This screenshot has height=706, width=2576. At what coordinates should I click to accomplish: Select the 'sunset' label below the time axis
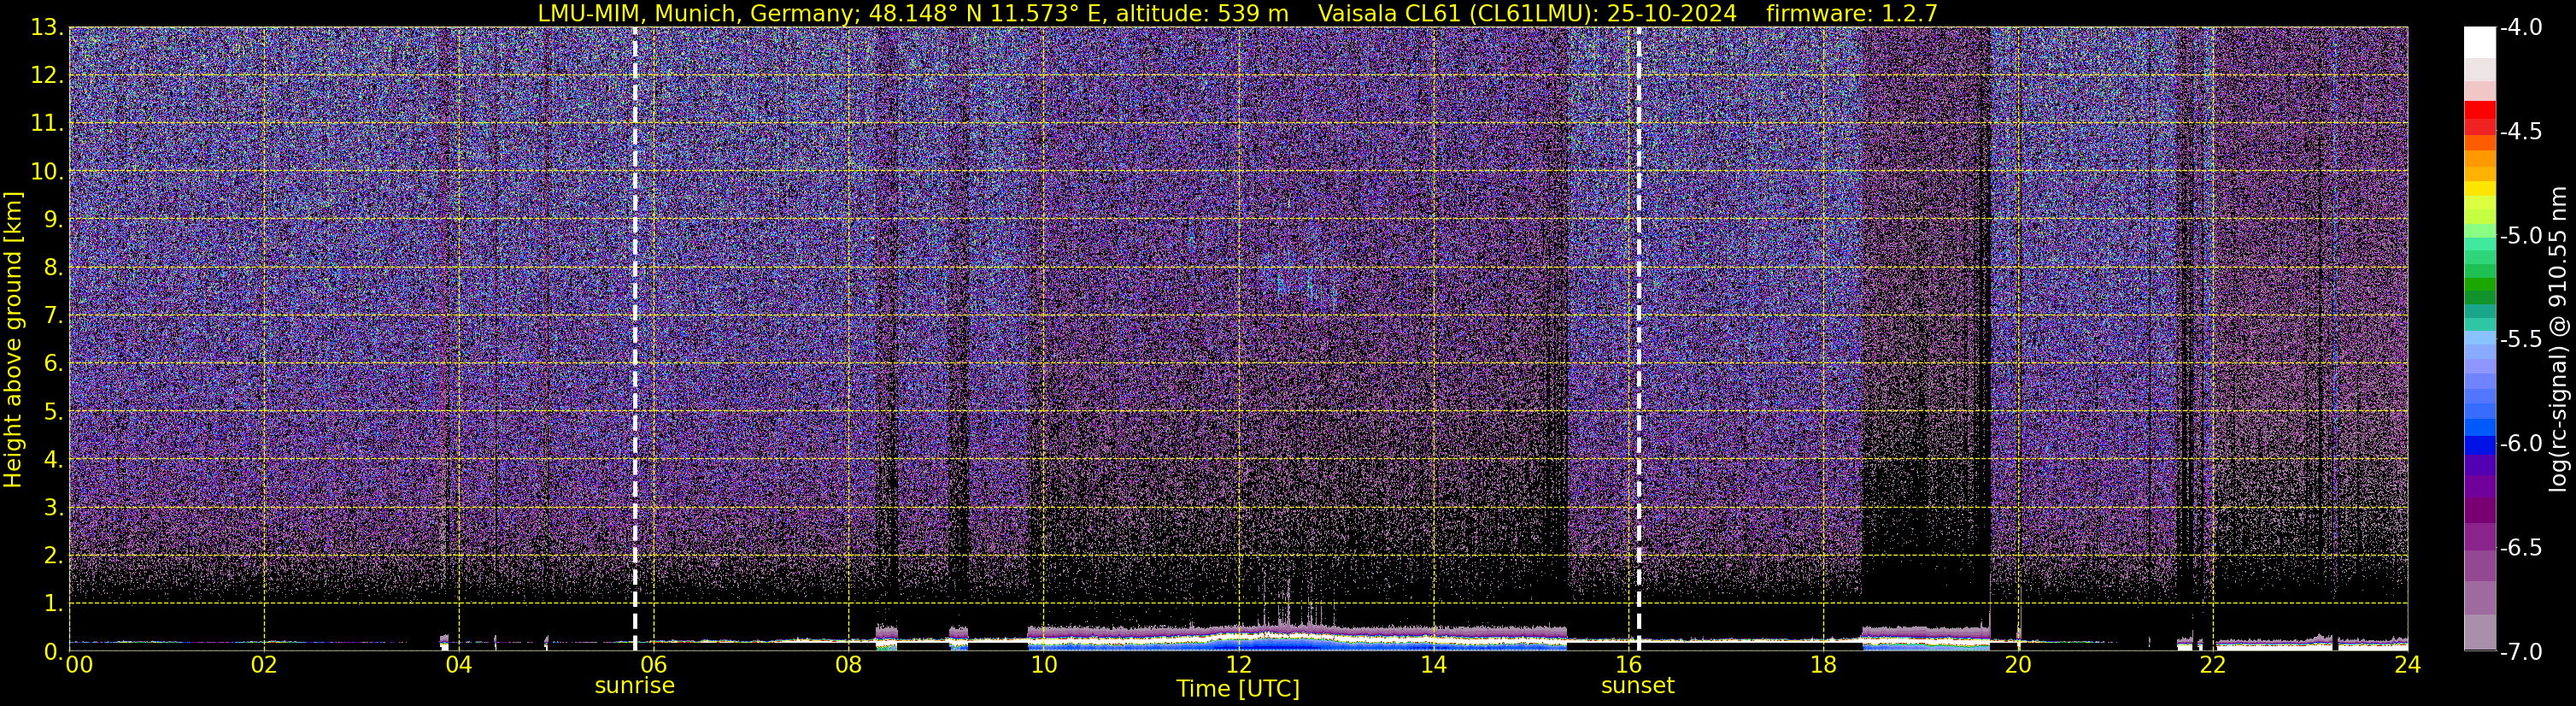coord(1637,686)
